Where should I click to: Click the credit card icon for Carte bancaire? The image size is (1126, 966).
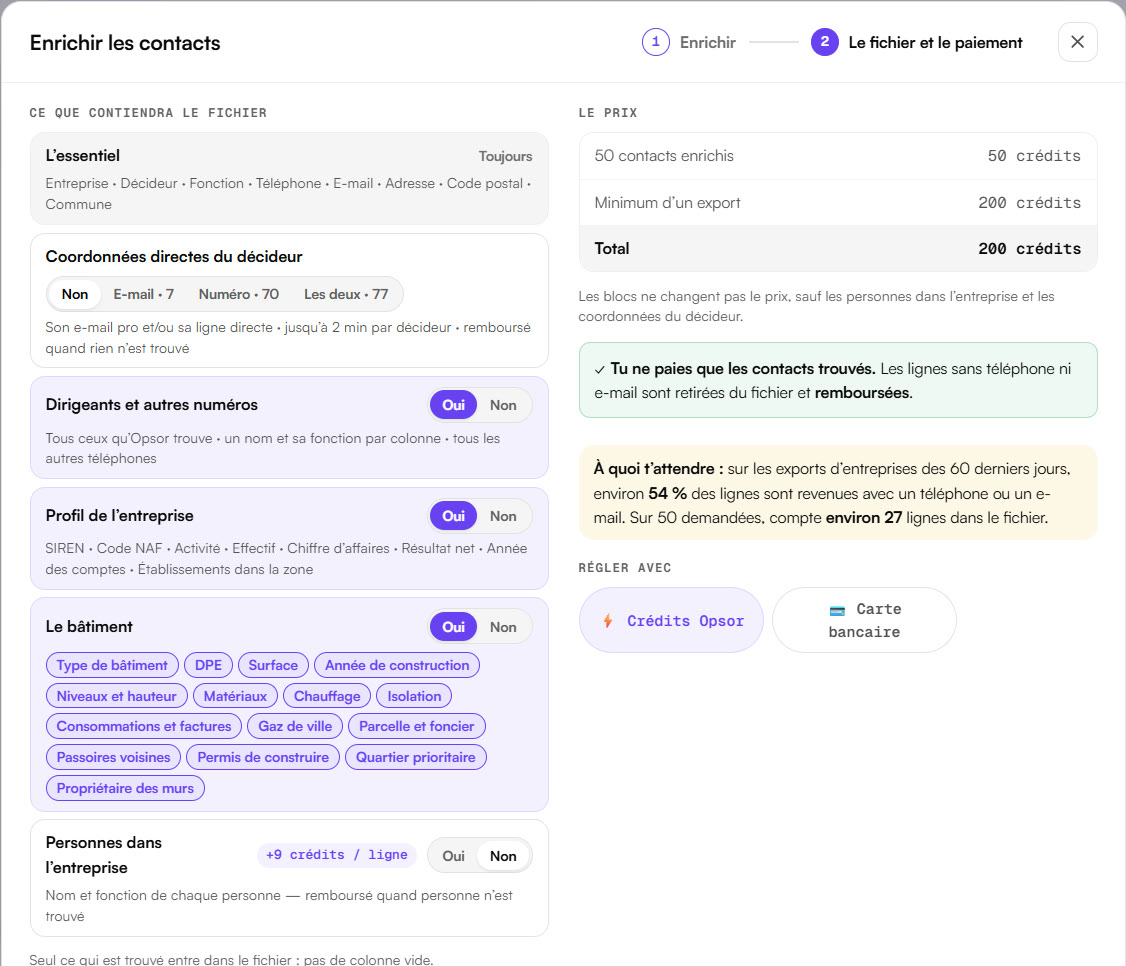[837, 610]
